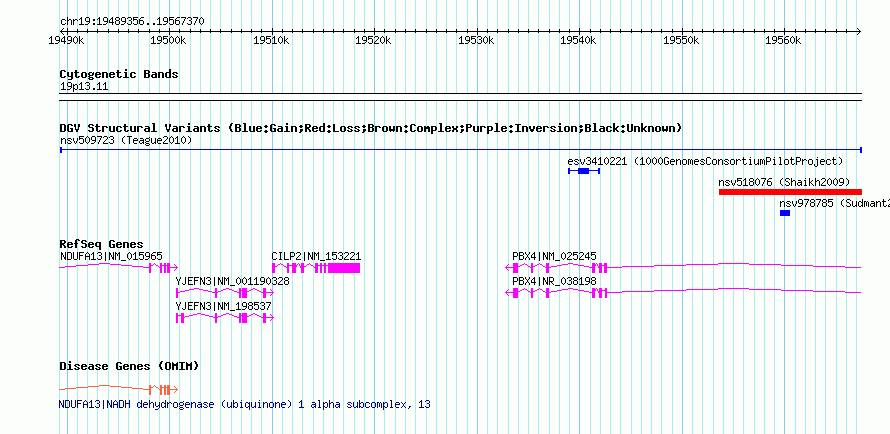
Task: Click the nsv509723 blue gain variant line
Action: (460, 150)
